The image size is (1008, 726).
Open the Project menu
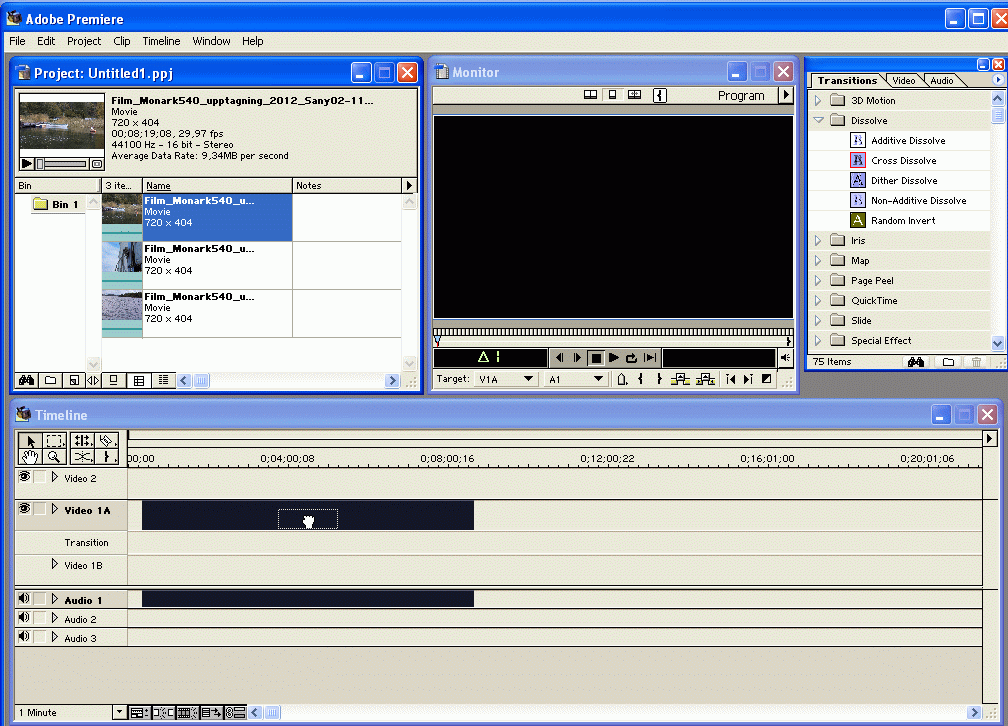[x=84, y=41]
